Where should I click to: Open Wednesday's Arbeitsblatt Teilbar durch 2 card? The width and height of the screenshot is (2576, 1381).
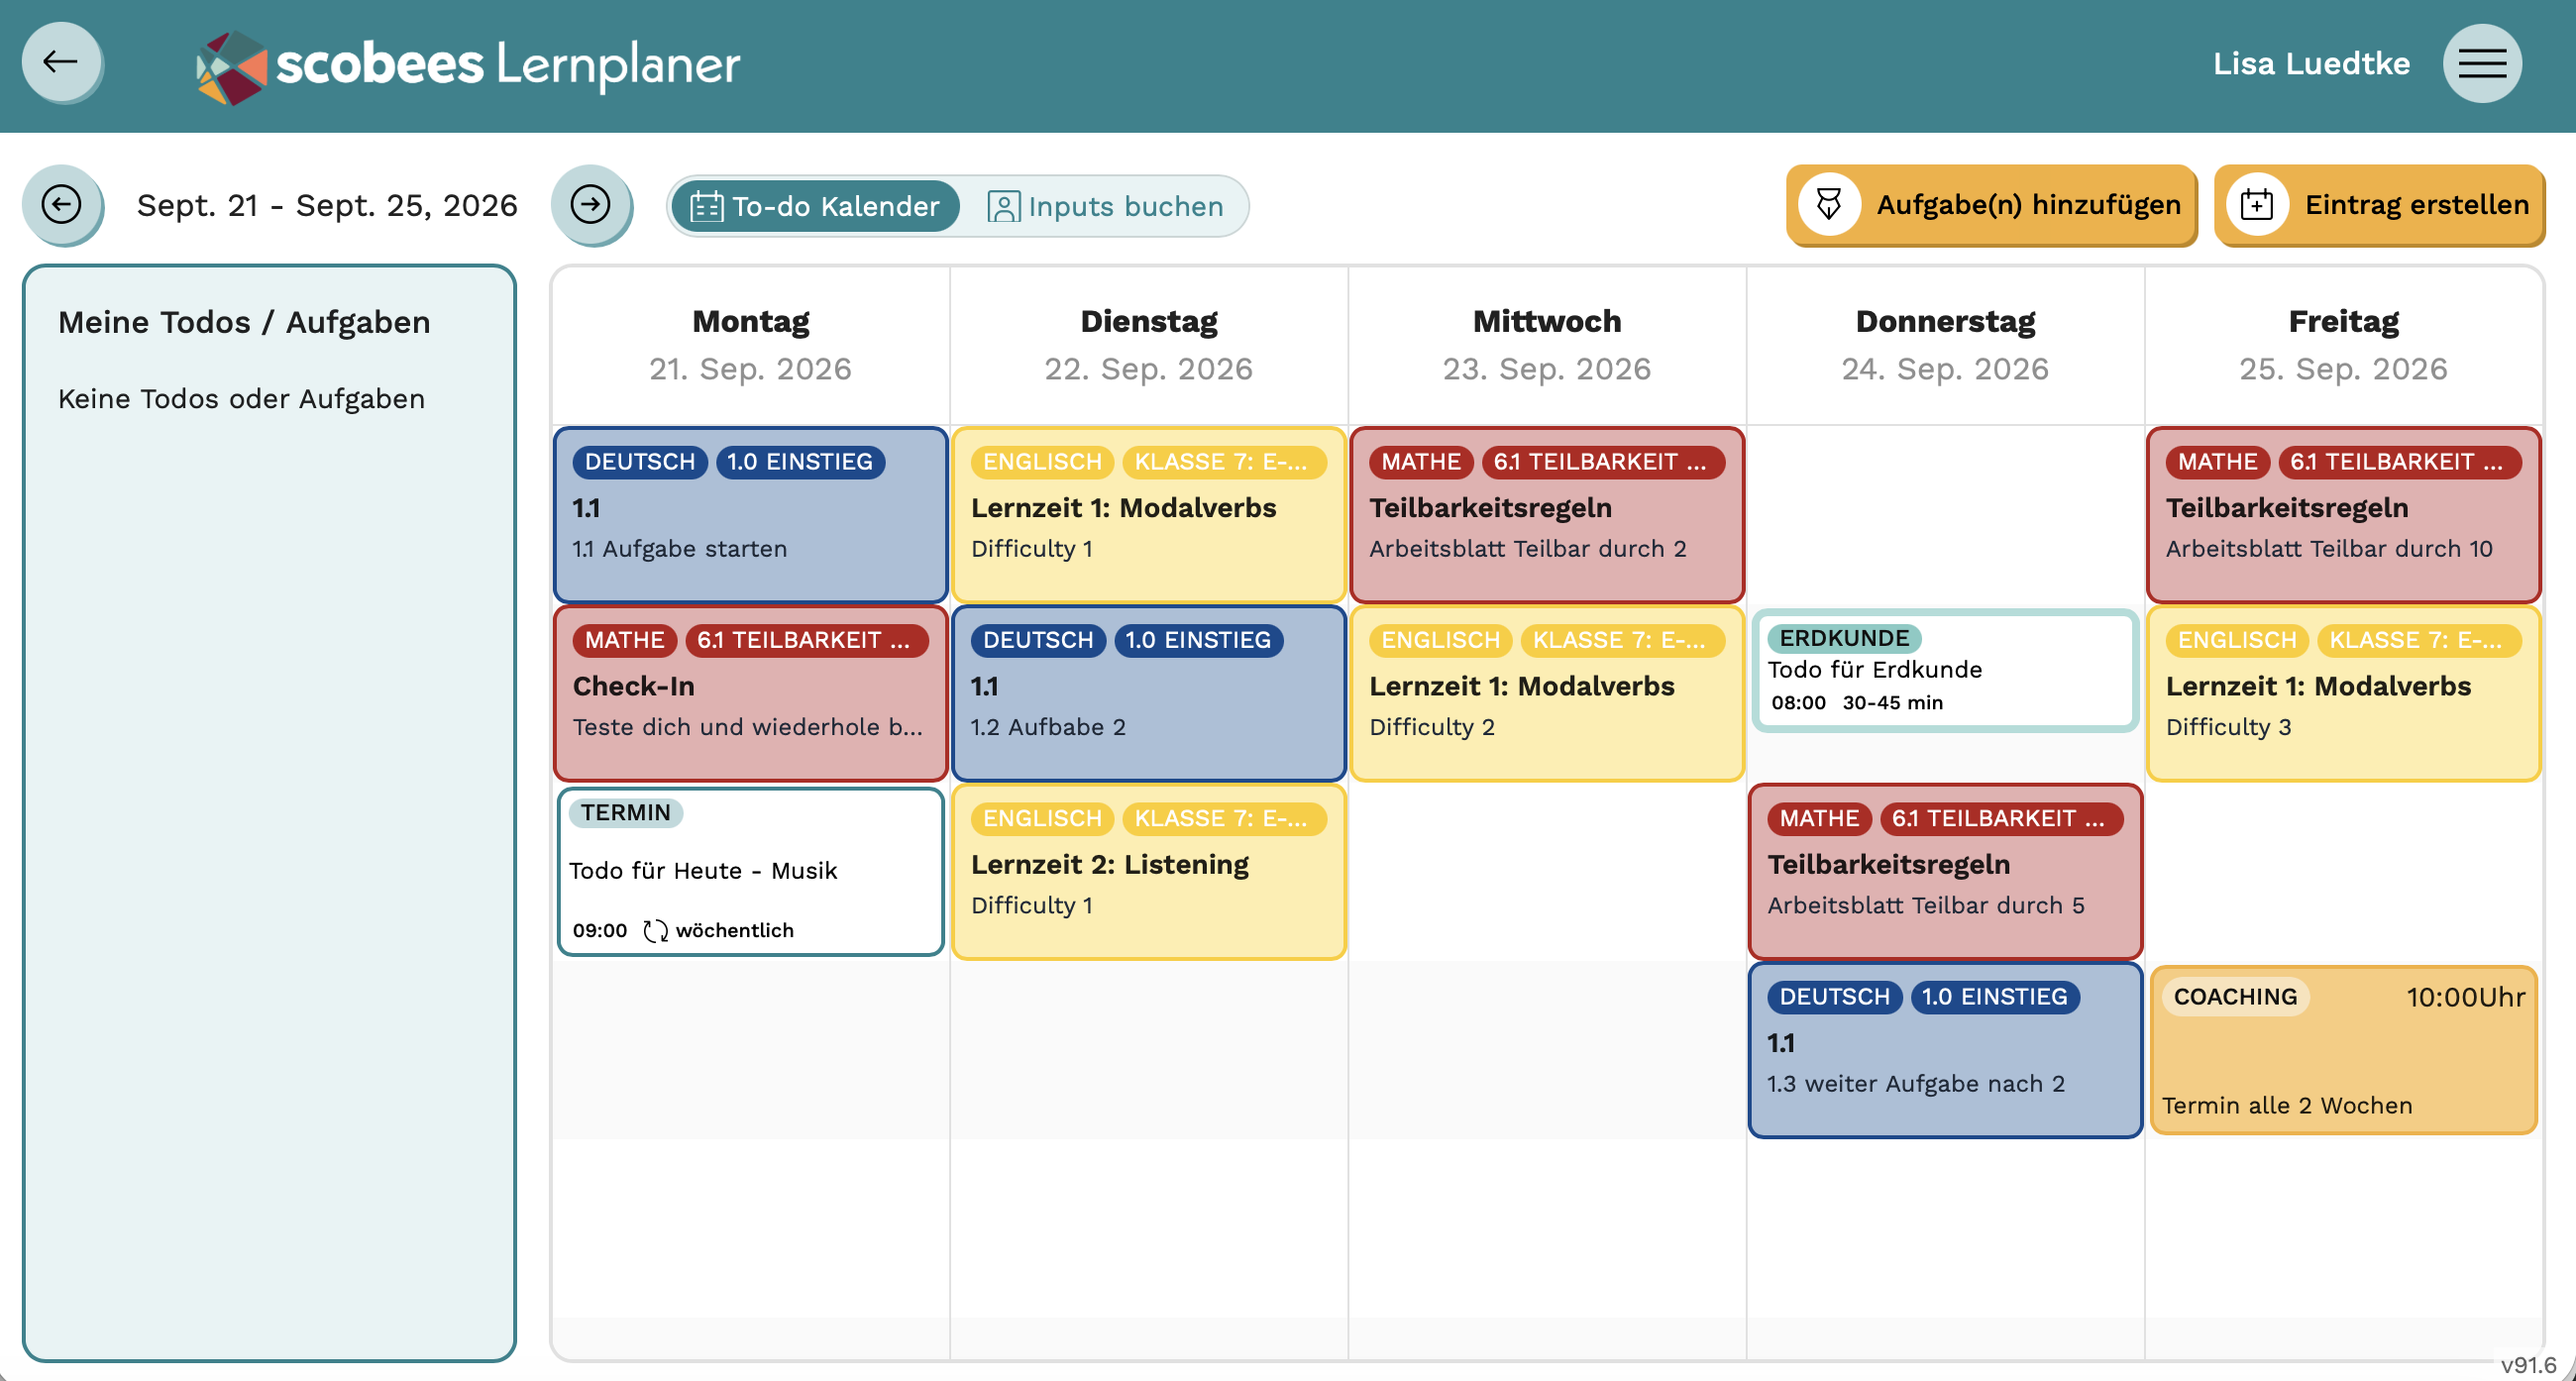pyautogui.click(x=1546, y=514)
